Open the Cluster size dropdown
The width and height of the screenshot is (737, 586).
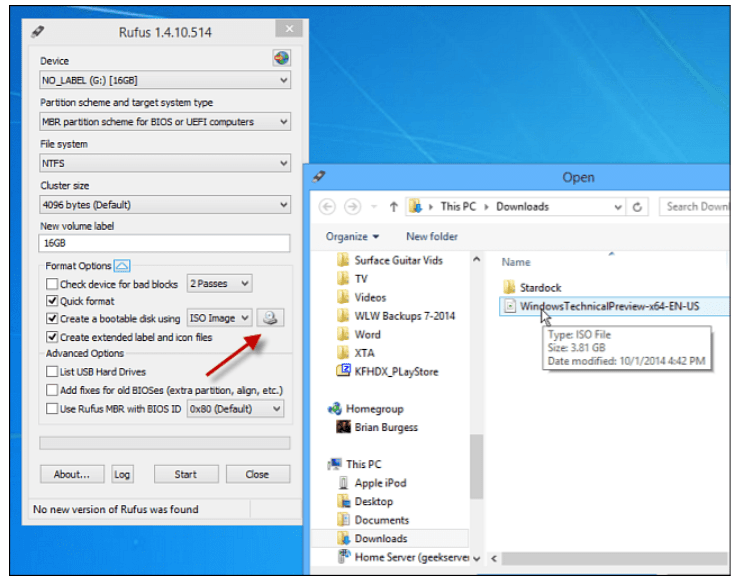pyautogui.click(x=165, y=204)
